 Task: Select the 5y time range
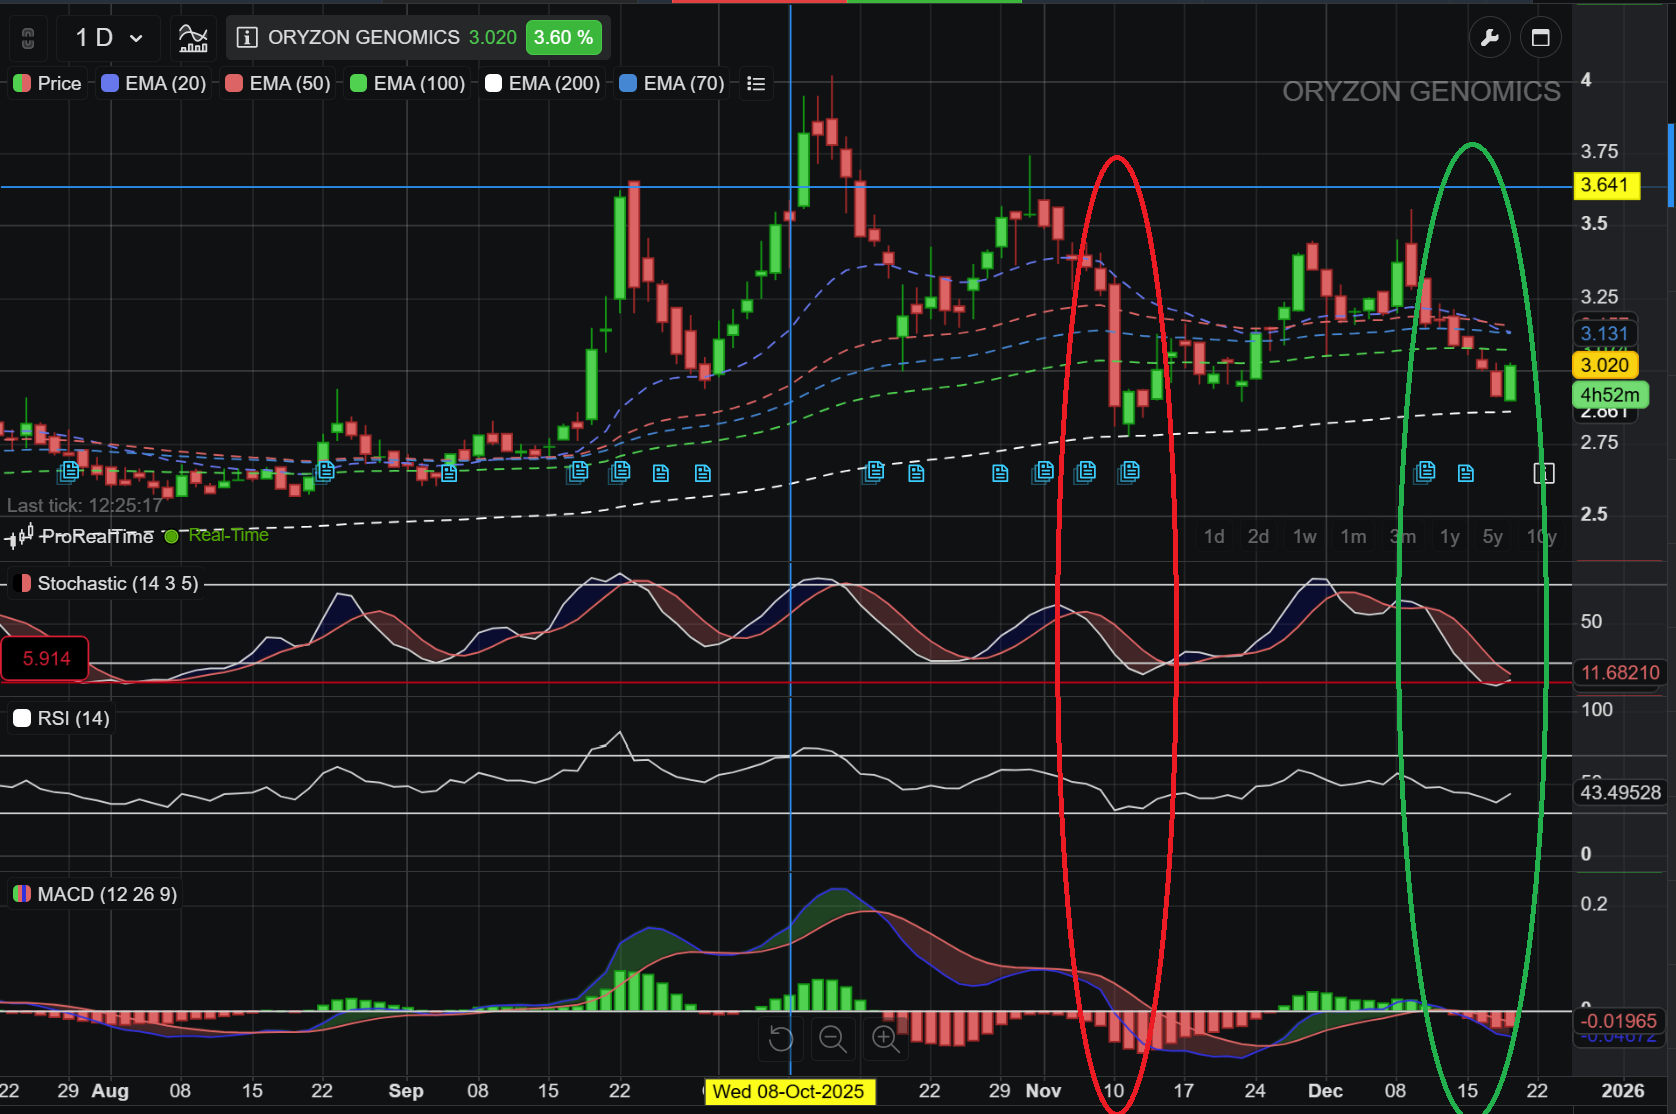click(x=1493, y=537)
